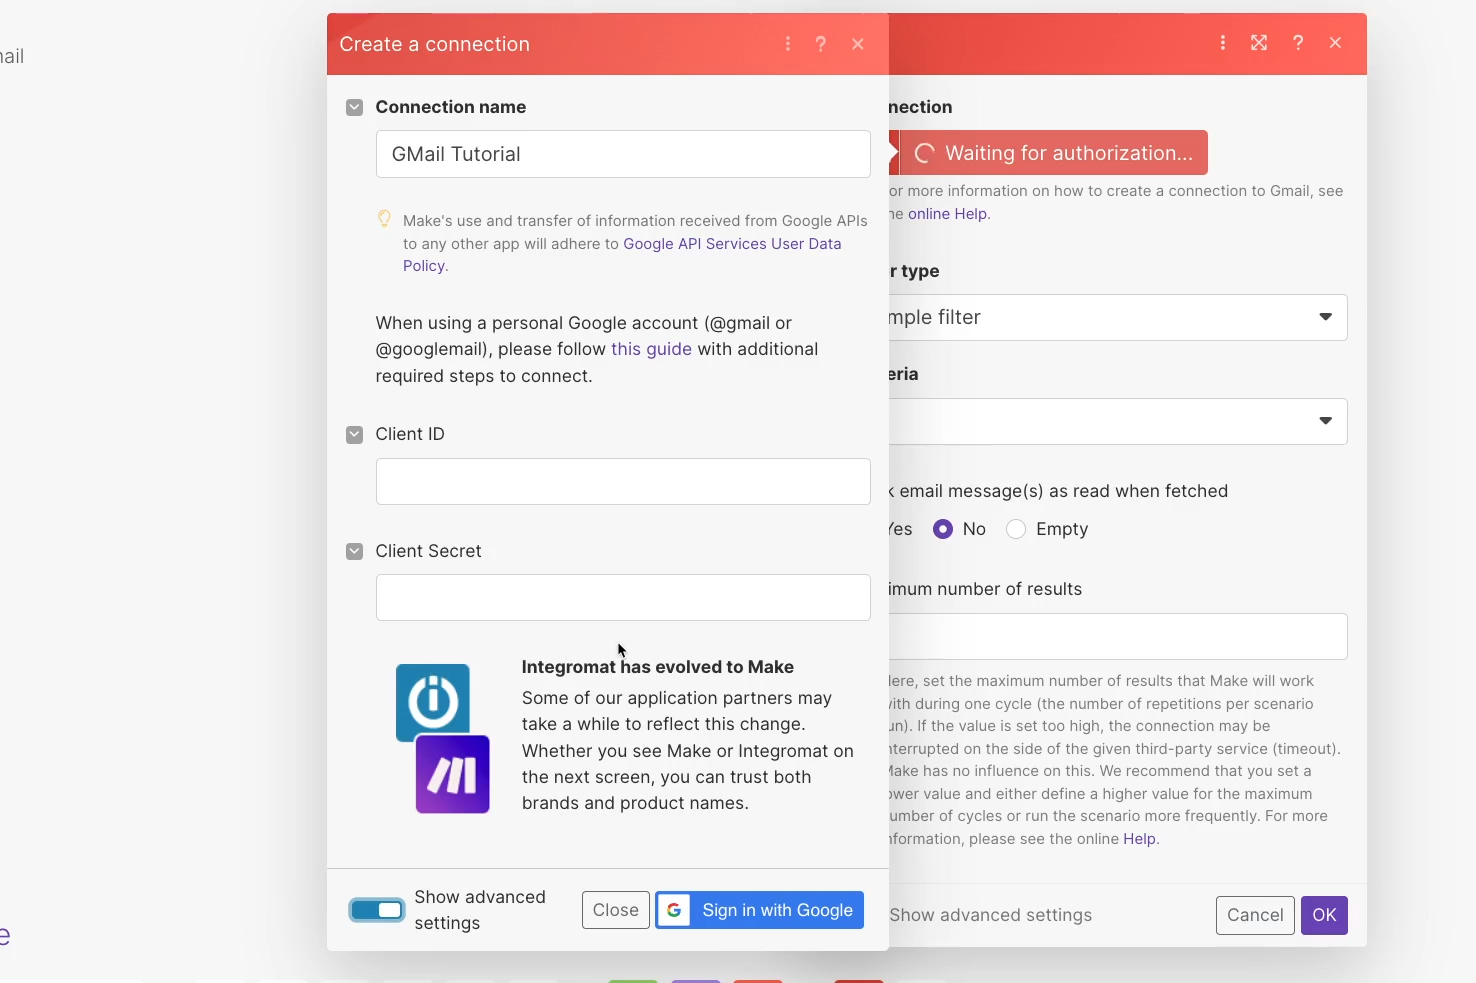Select the No radio button

943,529
